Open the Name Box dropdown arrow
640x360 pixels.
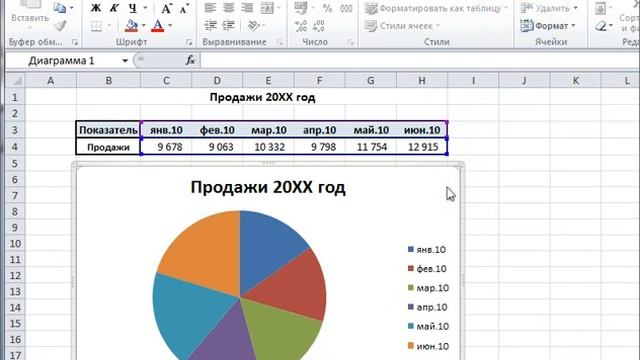coord(125,61)
